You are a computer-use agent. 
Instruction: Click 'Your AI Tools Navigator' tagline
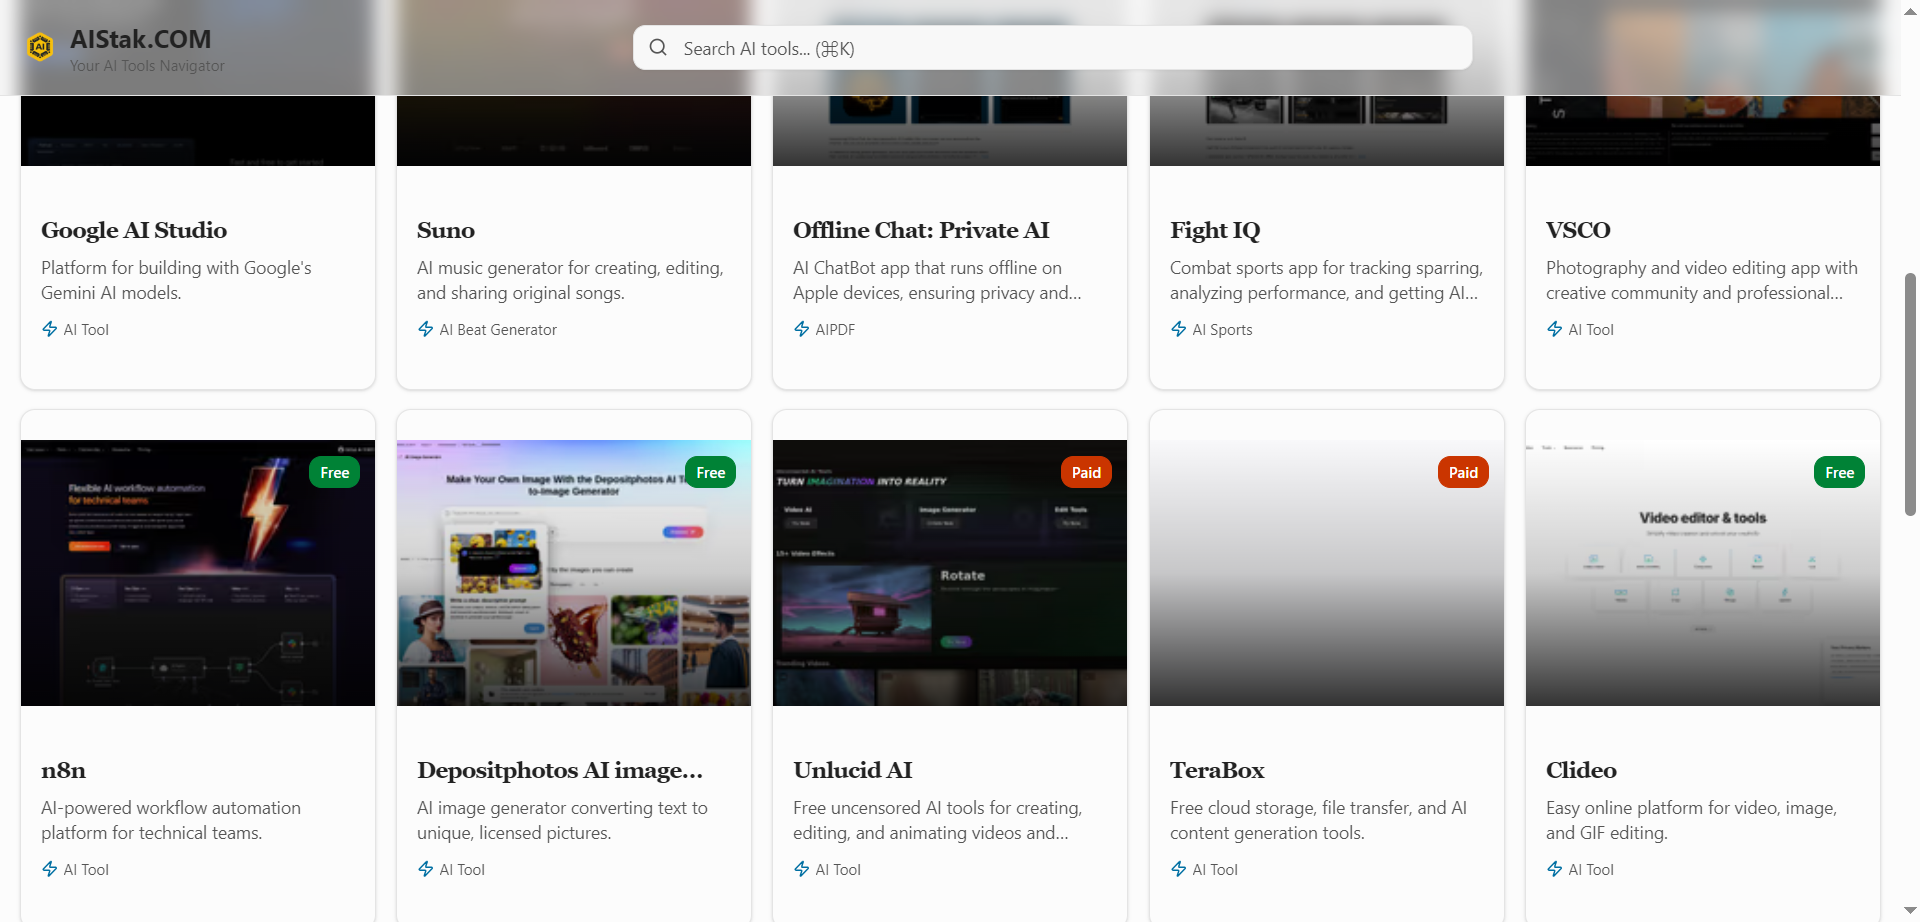tap(147, 65)
